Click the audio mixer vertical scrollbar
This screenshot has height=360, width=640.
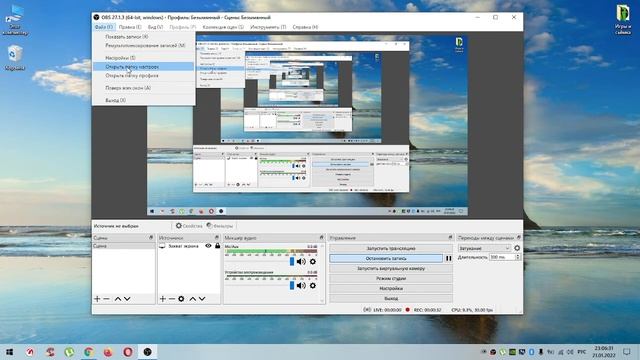pyautogui.click(x=322, y=273)
